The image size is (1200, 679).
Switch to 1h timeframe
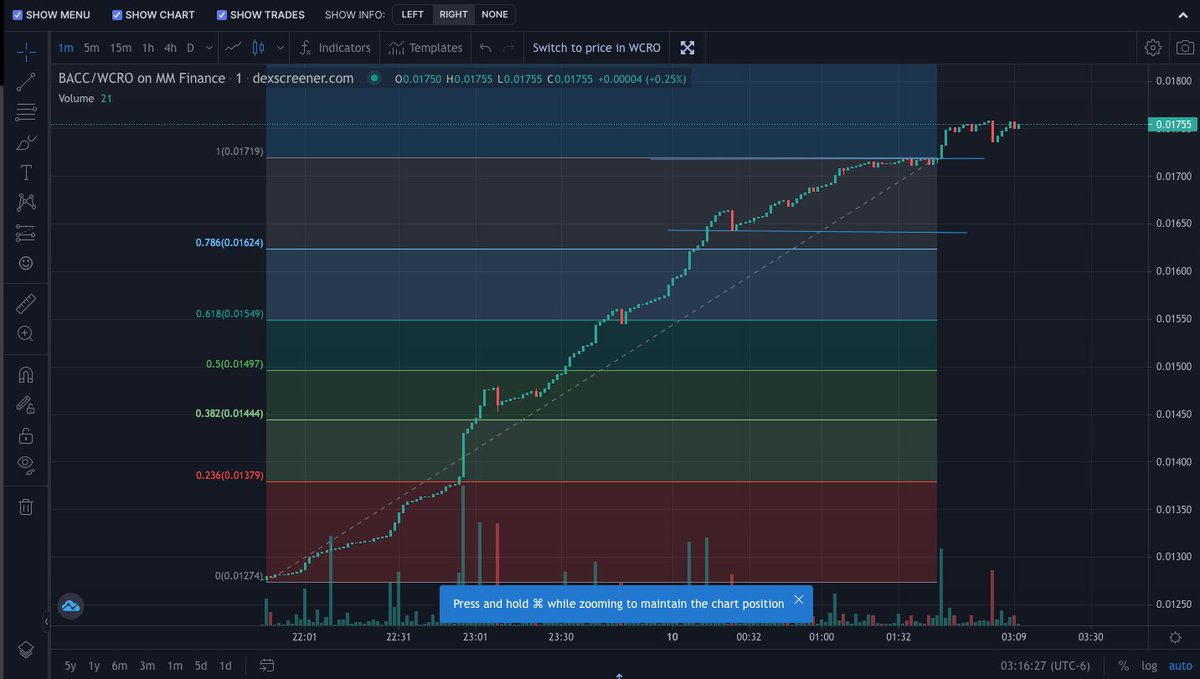pos(148,47)
